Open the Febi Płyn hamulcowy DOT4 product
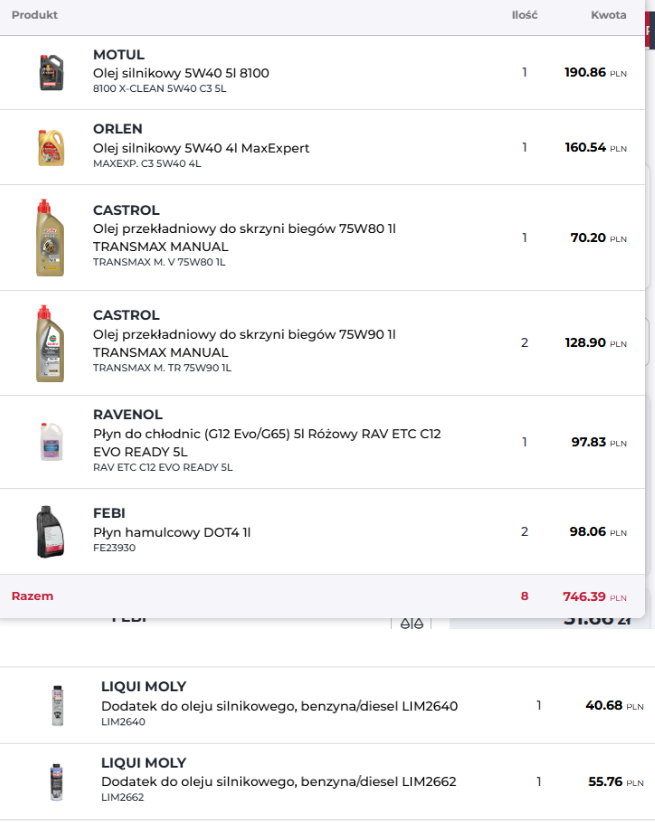The image size is (655, 830). pyautogui.click(x=171, y=532)
